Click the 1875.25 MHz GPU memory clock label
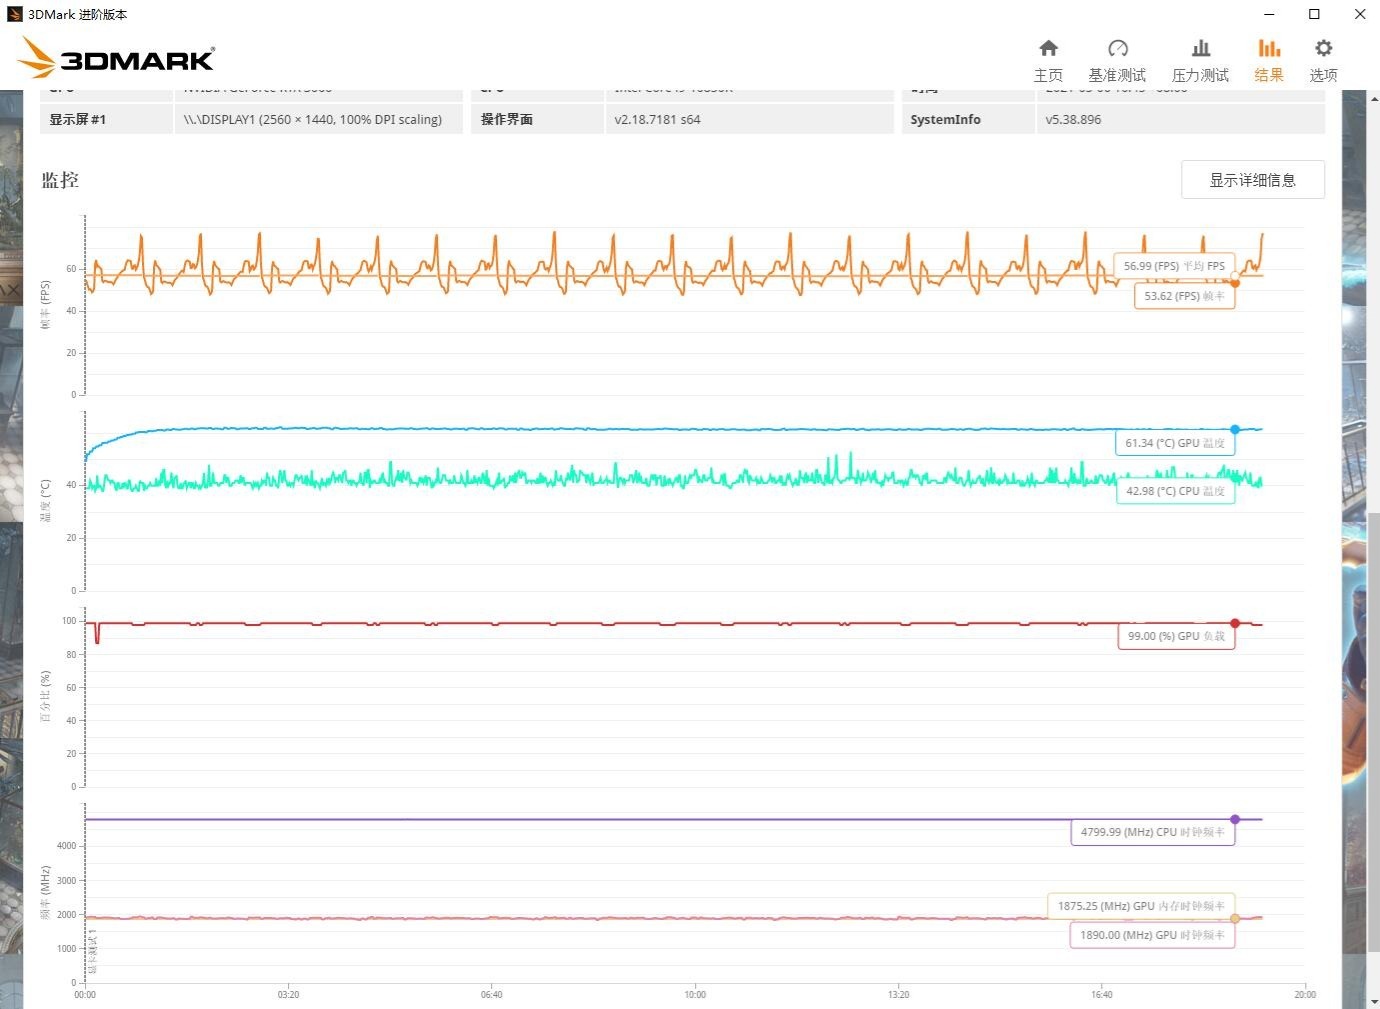This screenshot has height=1009, width=1380. (x=1140, y=906)
